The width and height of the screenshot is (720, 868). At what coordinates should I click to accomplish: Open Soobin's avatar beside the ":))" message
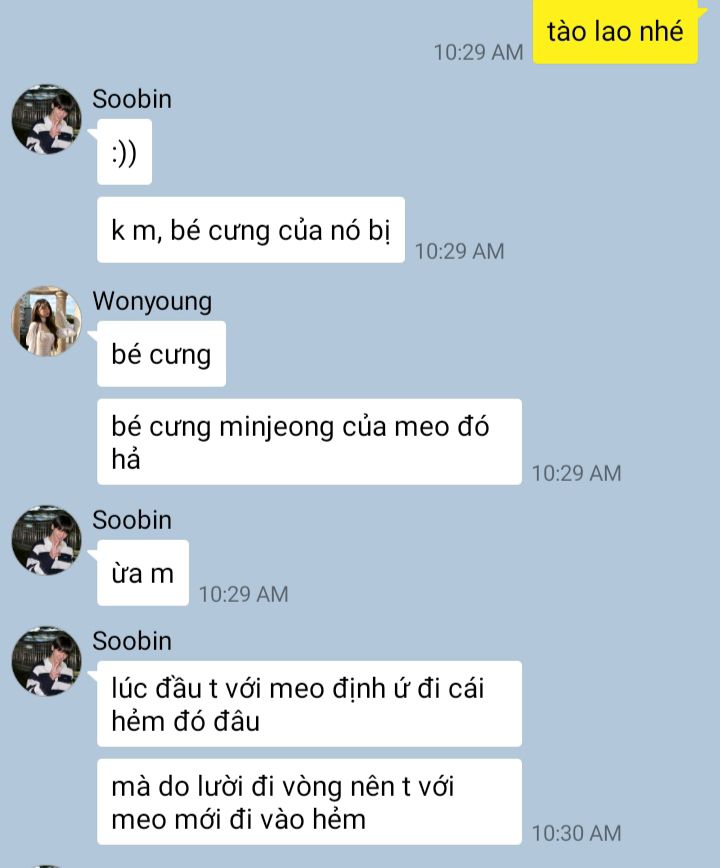click(46, 119)
